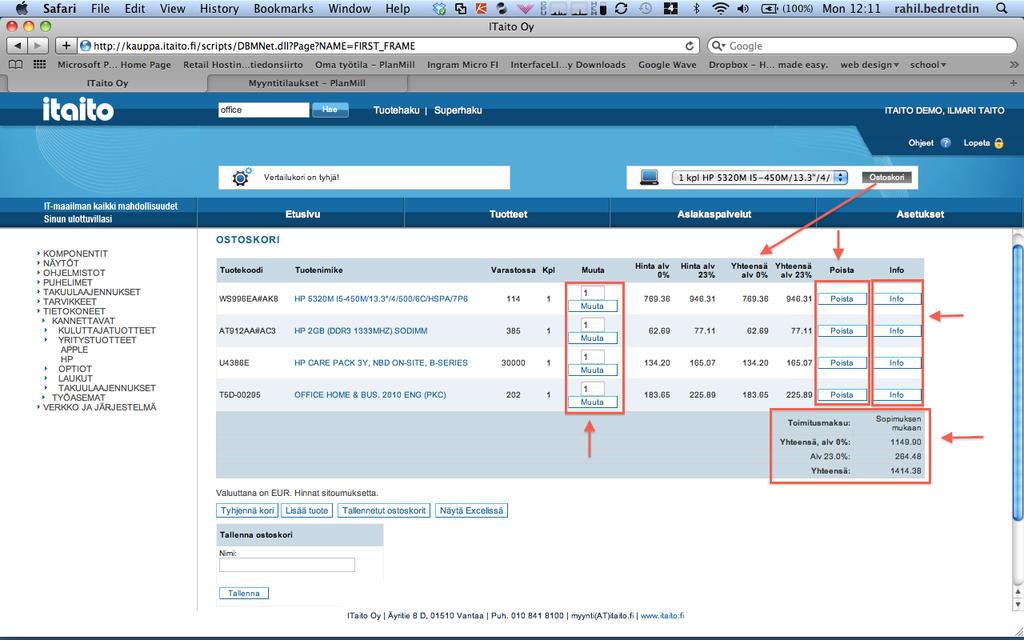The image size is (1024, 640).
Task: Open the File menu
Action: pyautogui.click(x=101, y=8)
